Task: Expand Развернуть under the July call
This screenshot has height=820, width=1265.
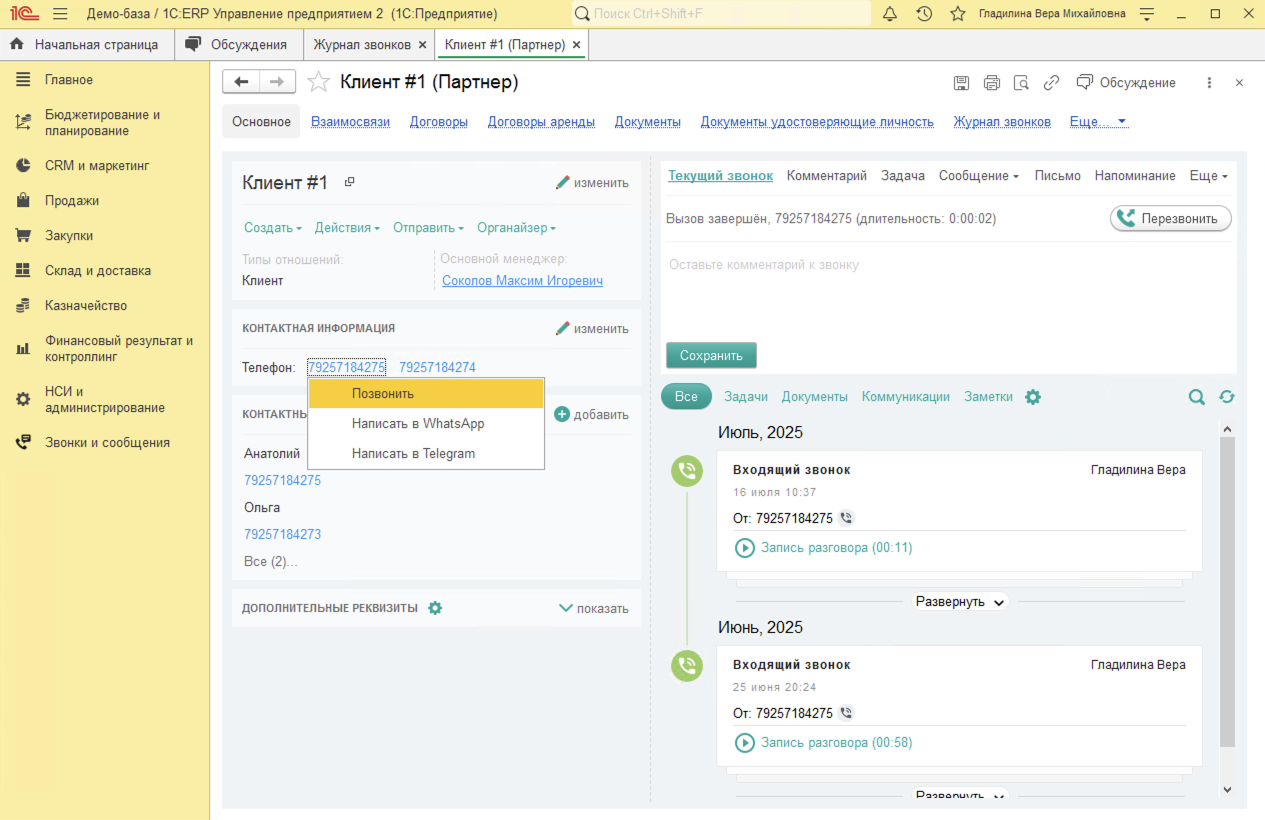Action: 960,602
